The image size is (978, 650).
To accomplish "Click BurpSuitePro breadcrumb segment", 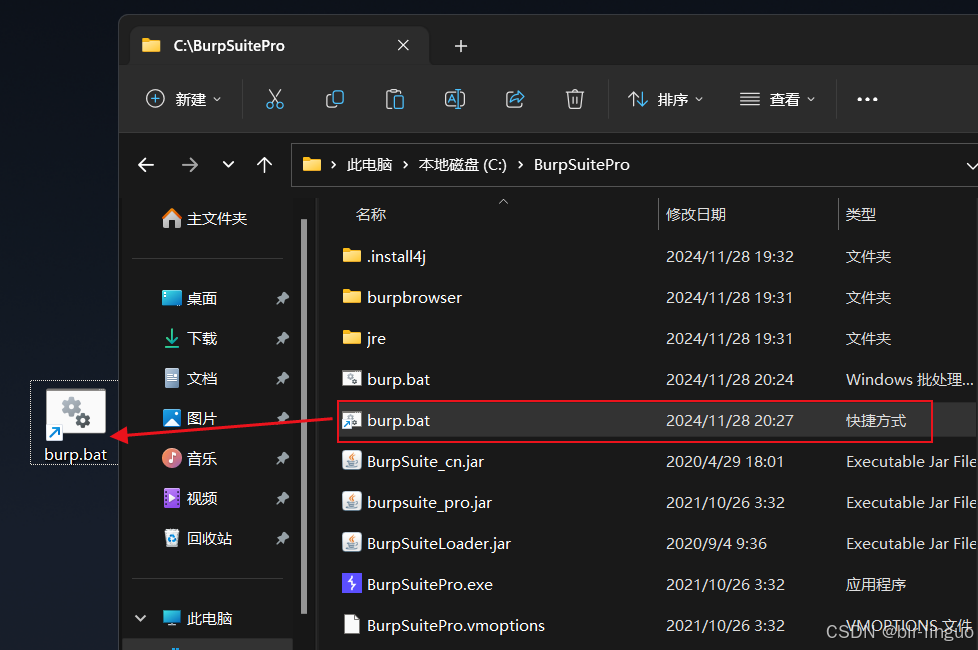I will 581,165.
